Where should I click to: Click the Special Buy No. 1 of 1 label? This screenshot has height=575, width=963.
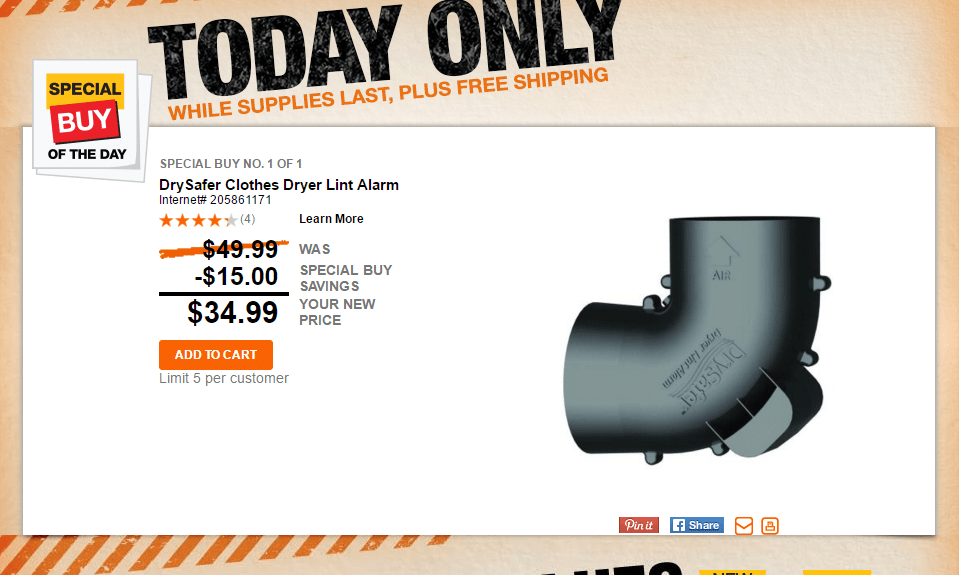click(x=231, y=164)
